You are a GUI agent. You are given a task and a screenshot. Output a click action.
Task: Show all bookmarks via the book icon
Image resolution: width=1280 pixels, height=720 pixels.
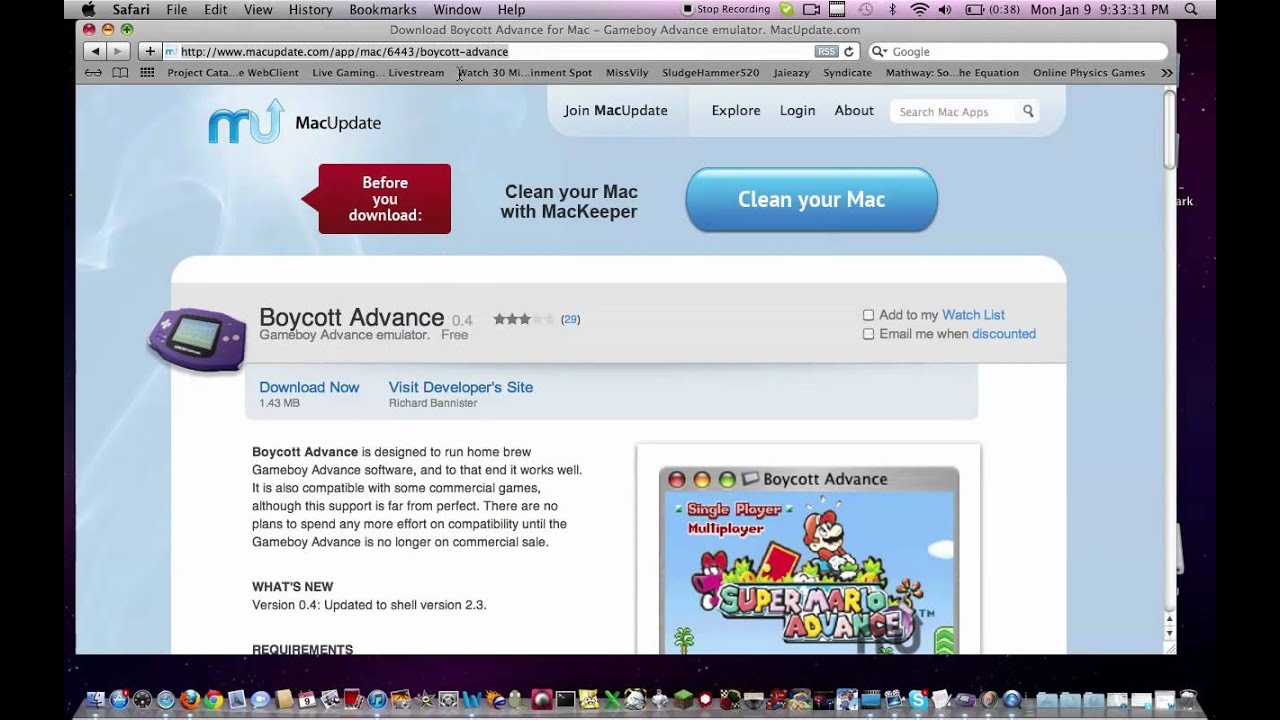(x=120, y=73)
